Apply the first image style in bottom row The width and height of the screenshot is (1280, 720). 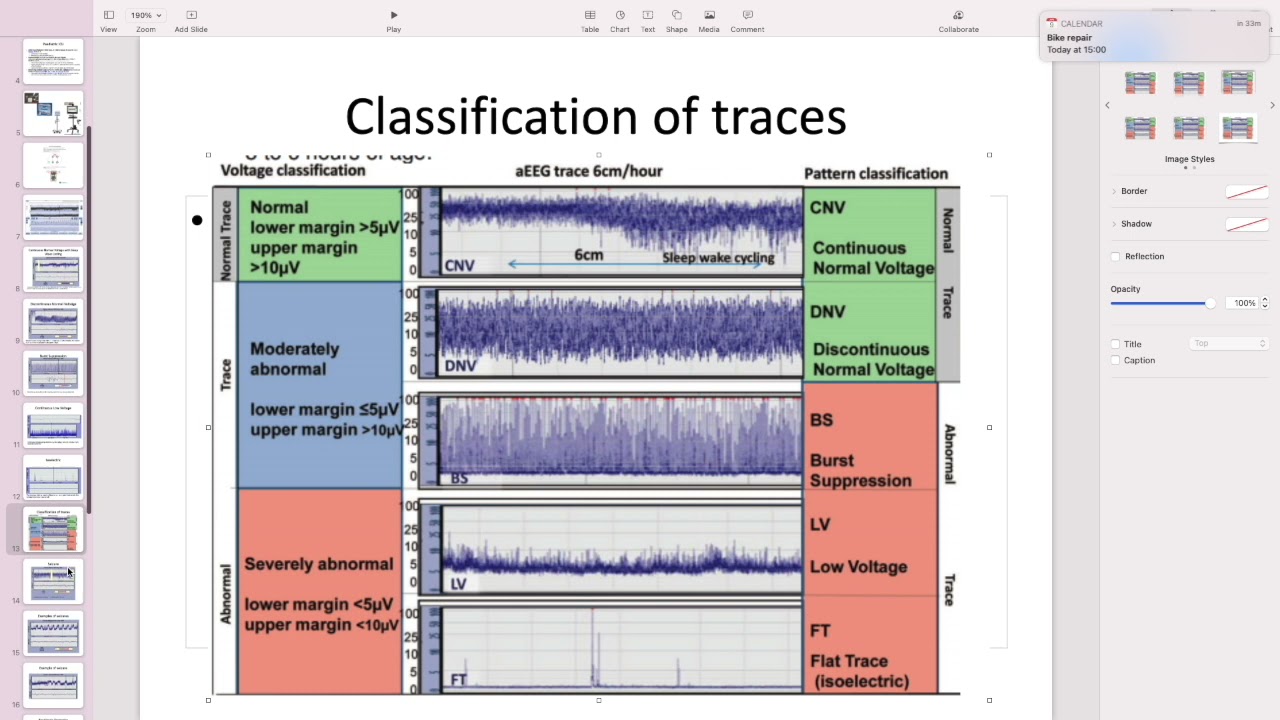pyautogui.click(x=1140, y=128)
